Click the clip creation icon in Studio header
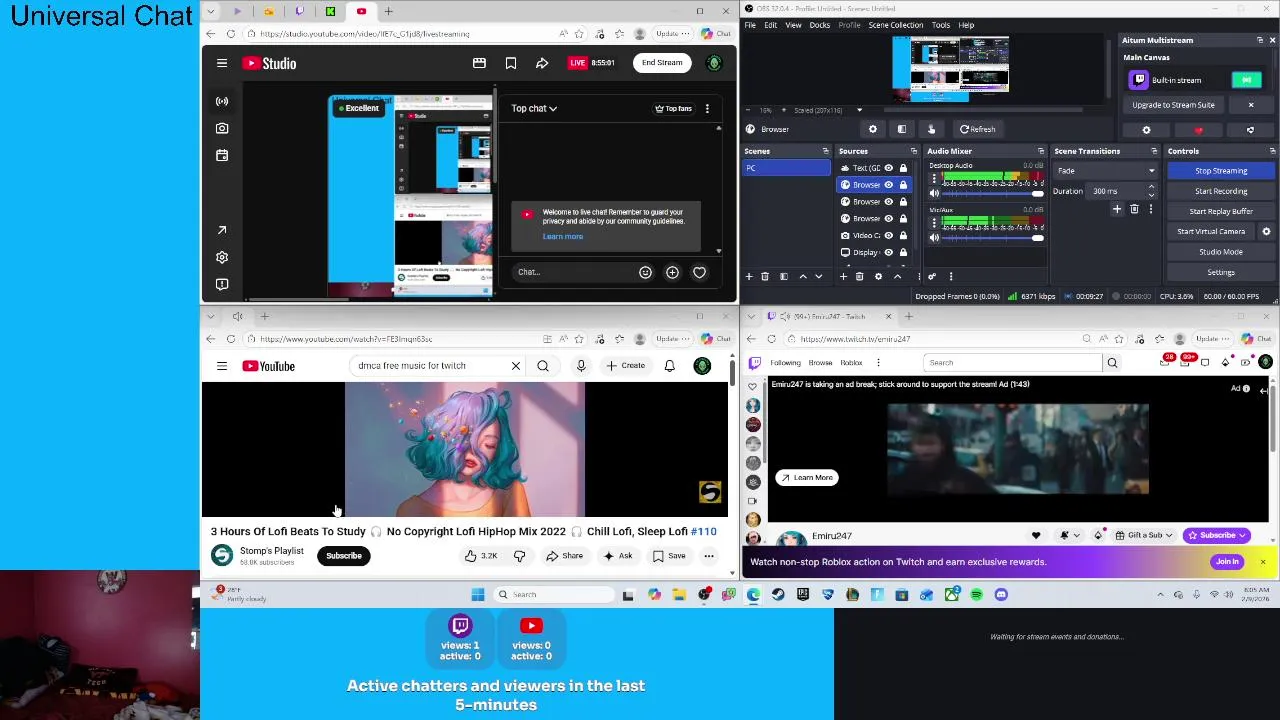Image resolution: width=1280 pixels, height=720 pixels. (x=479, y=63)
